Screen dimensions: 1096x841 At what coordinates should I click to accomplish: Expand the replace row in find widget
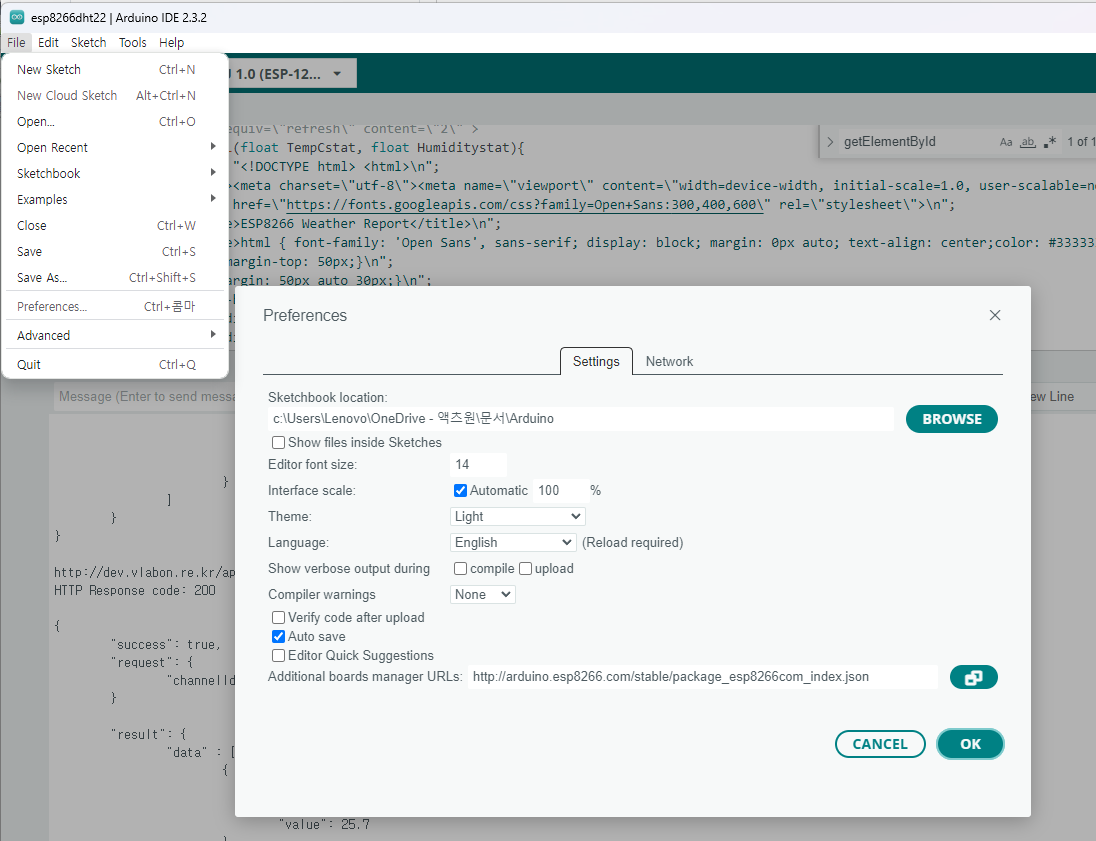pos(830,142)
